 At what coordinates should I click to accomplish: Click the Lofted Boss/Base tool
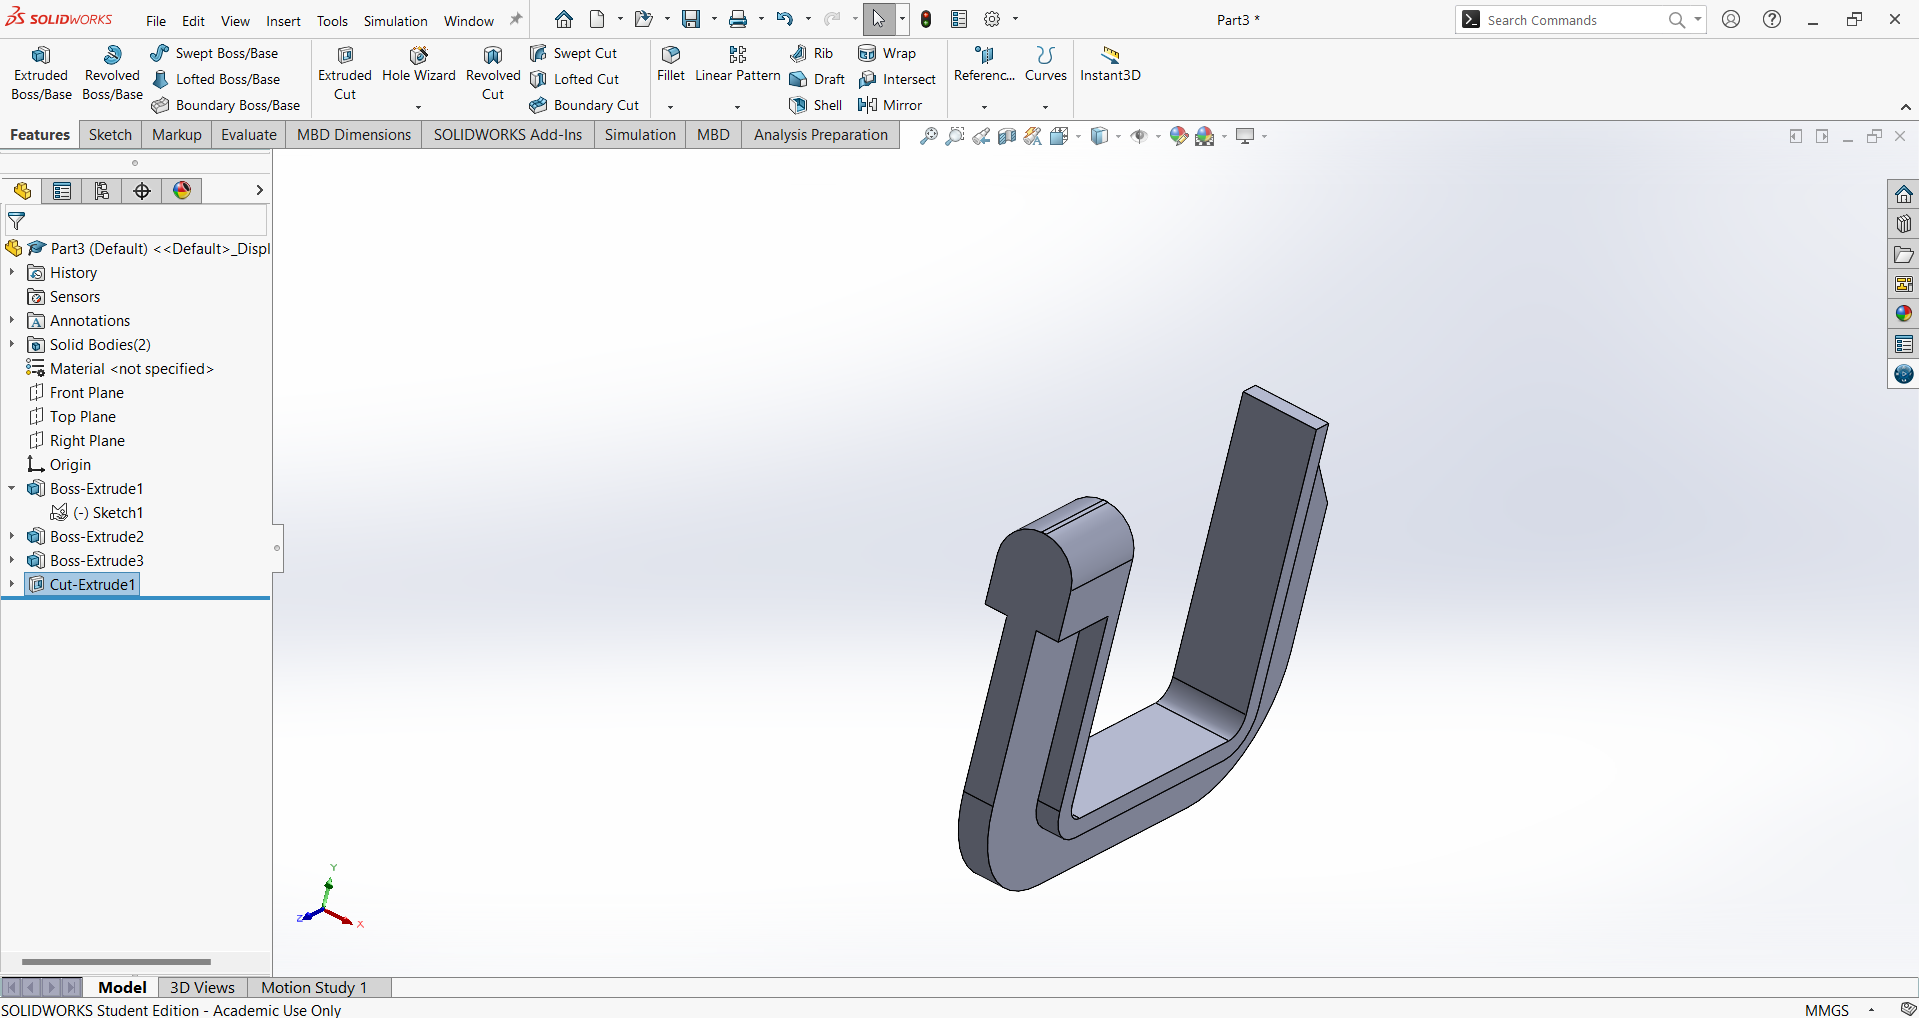[x=215, y=79]
